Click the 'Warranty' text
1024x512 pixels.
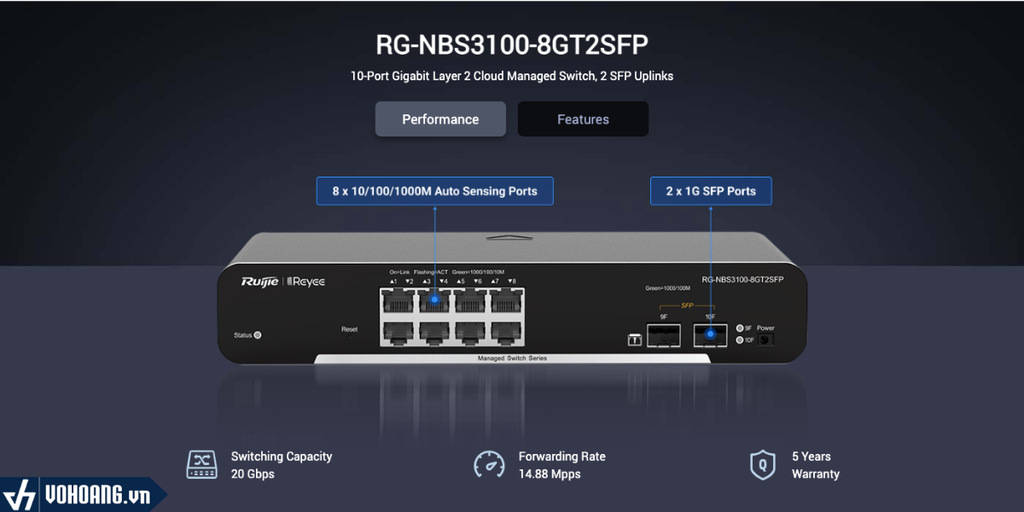tap(816, 474)
